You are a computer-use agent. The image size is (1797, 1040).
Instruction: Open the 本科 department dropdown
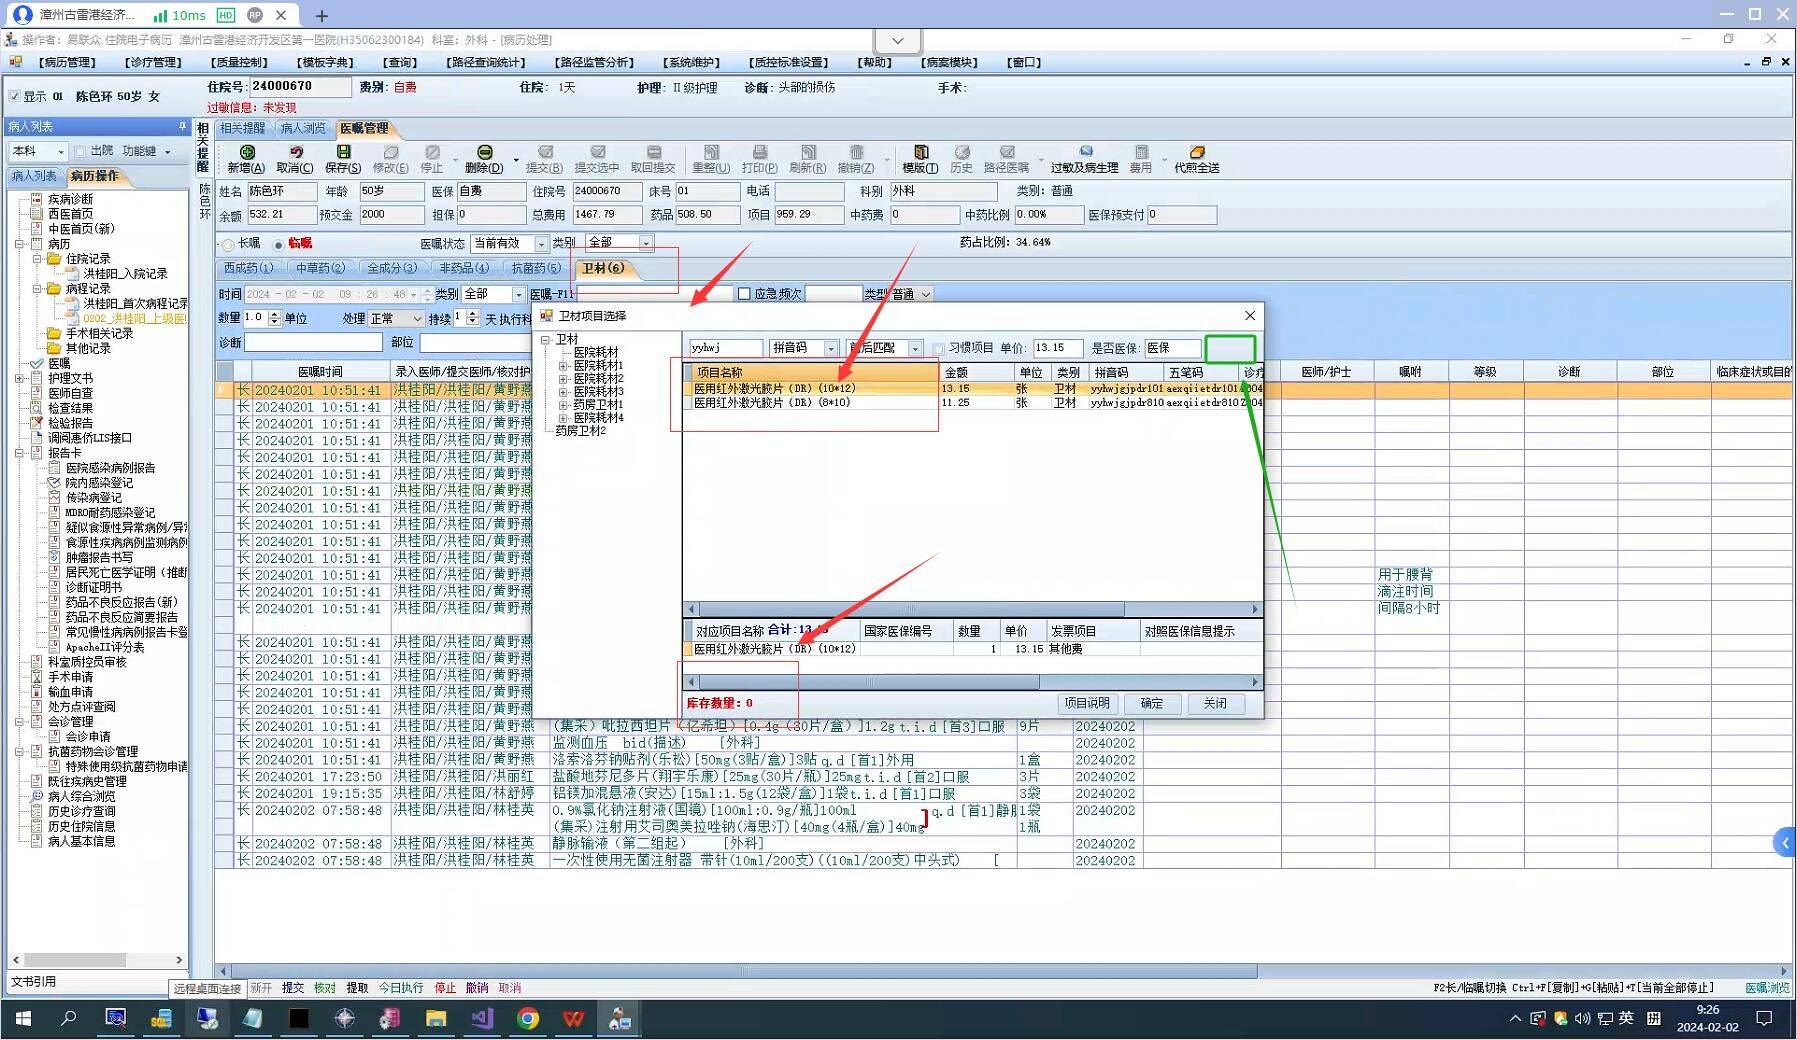[x=60, y=151]
